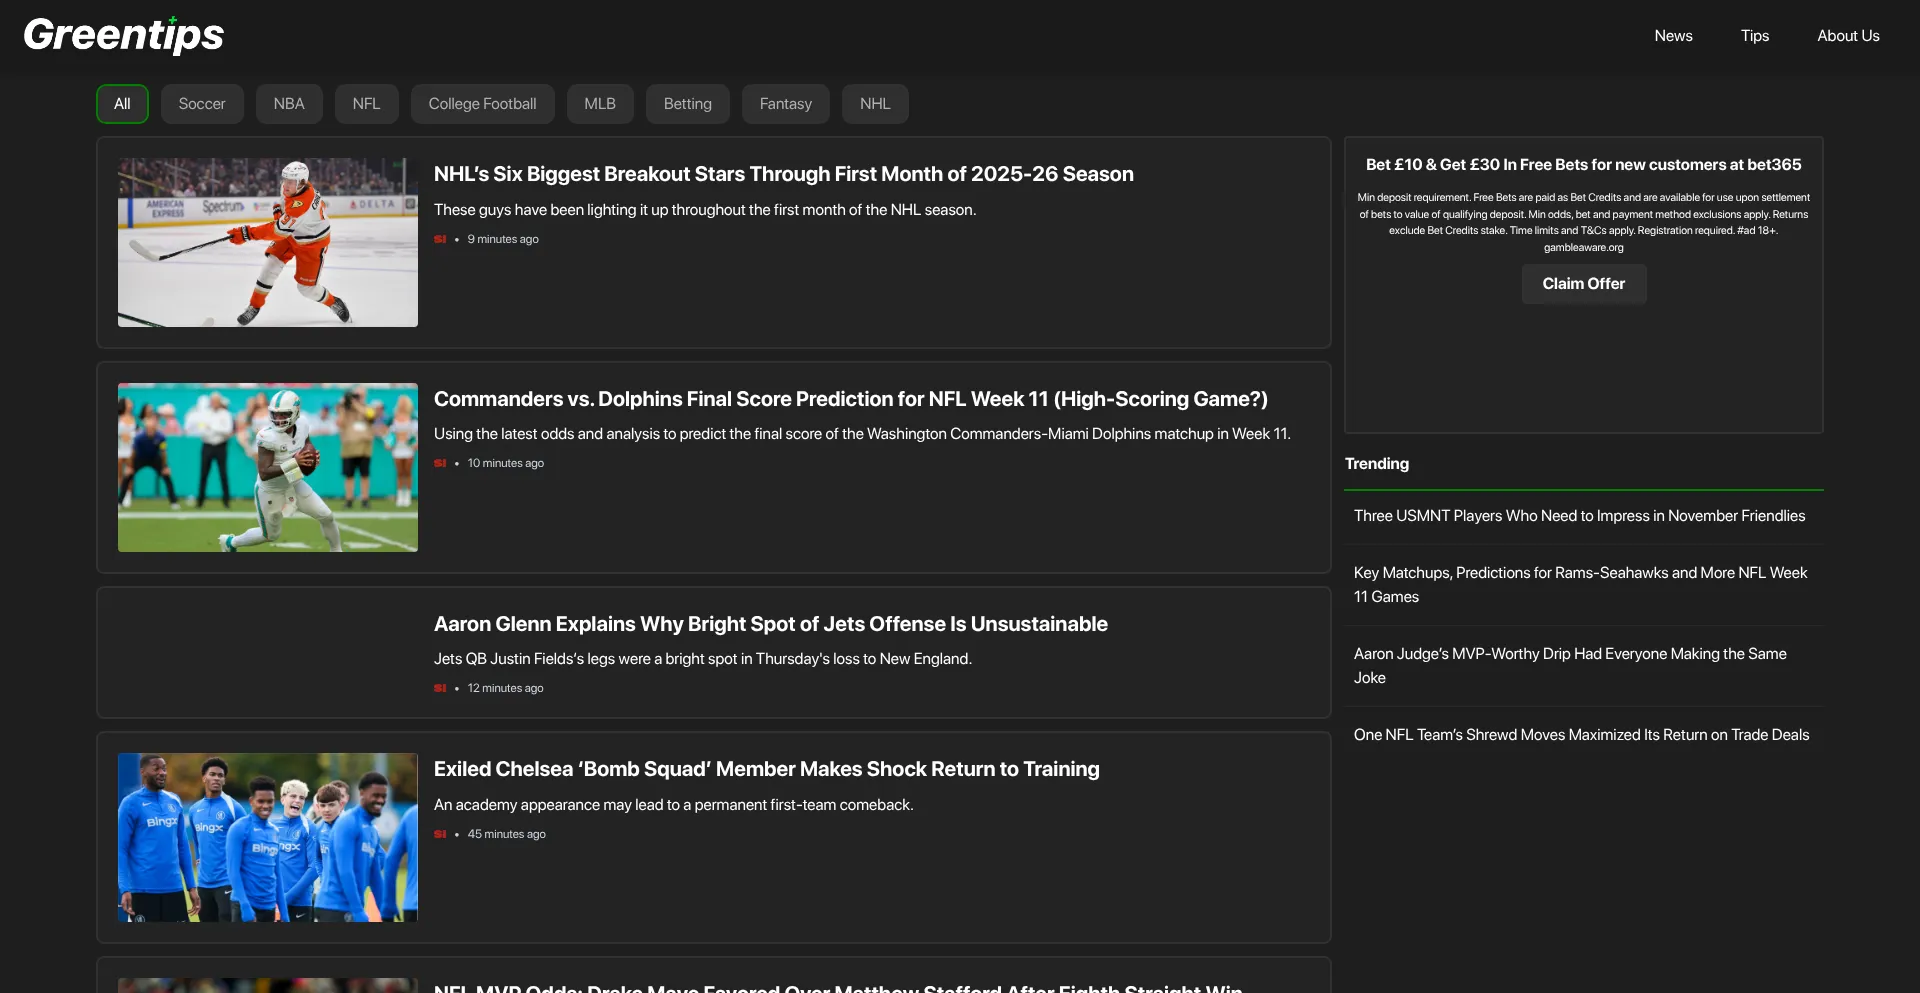Select the All category filter
Viewport: 1920px width, 993px height.
click(x=122, y=104)
